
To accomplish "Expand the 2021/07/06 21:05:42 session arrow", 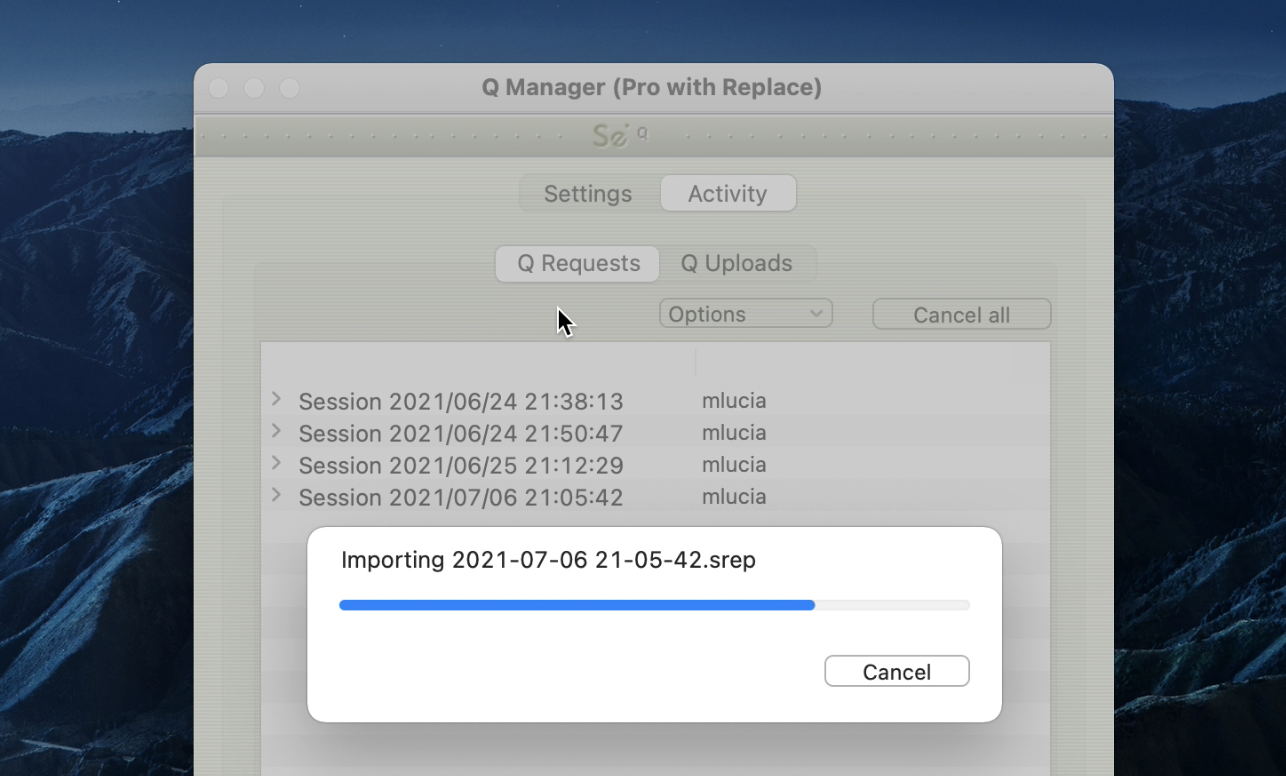I will [276, 496].
